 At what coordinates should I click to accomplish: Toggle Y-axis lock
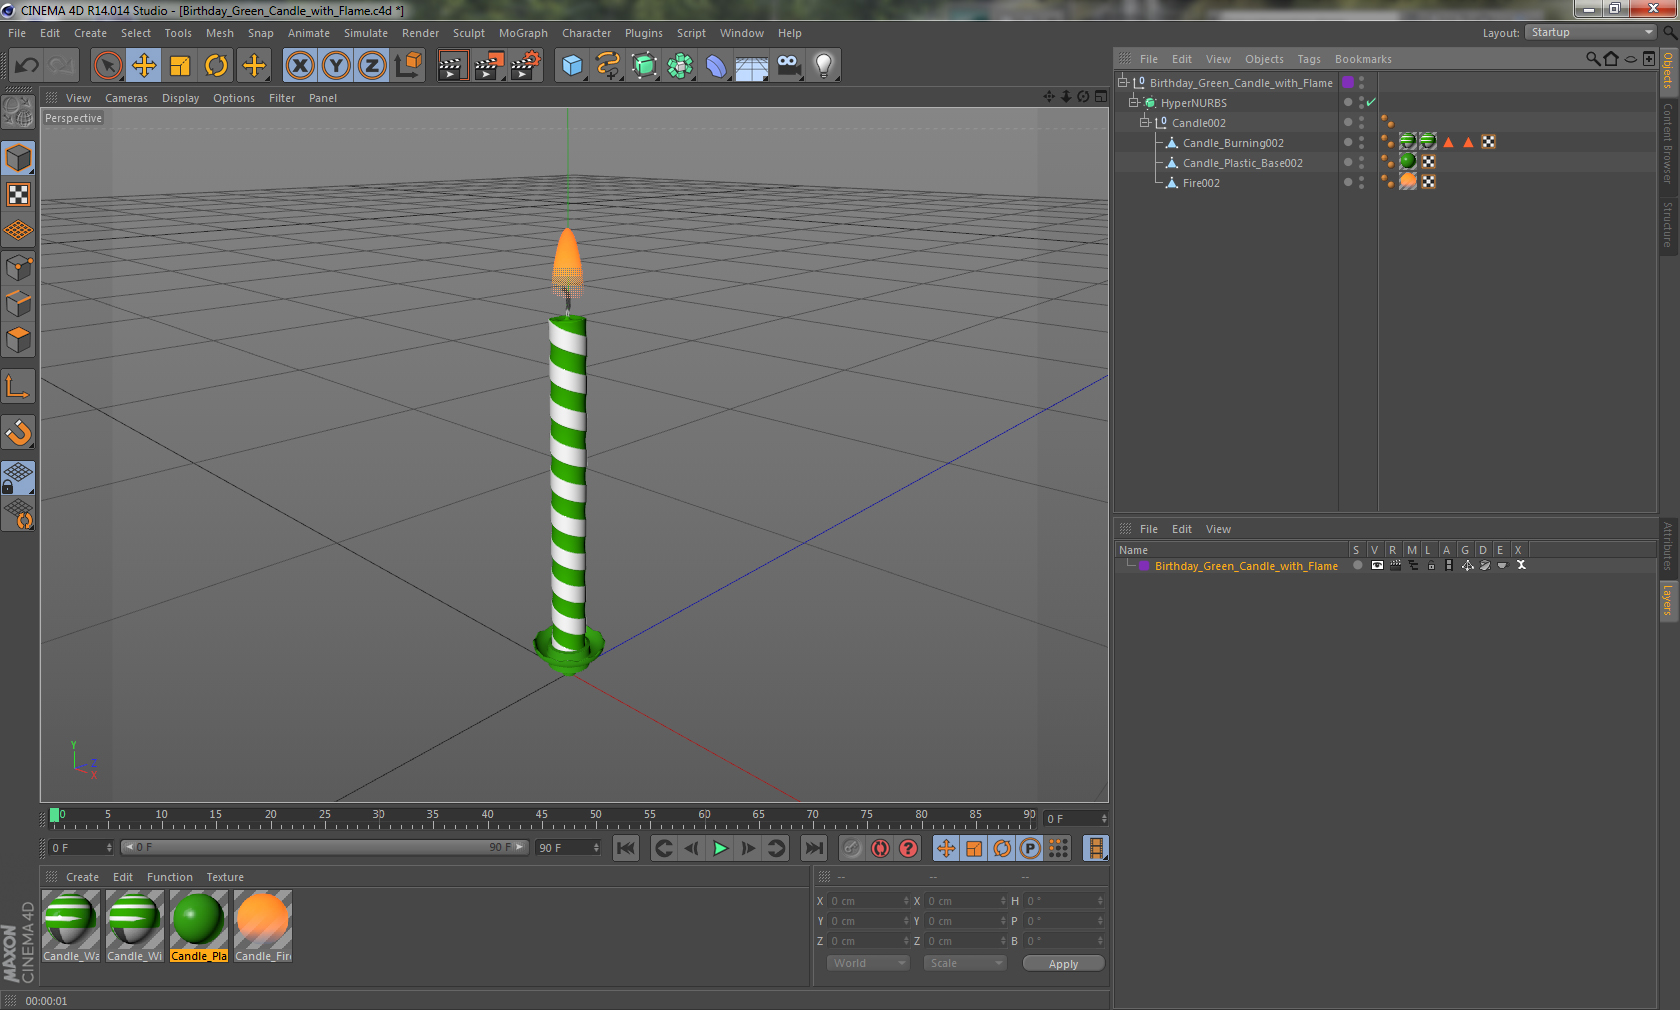click(x=336, y=66)
